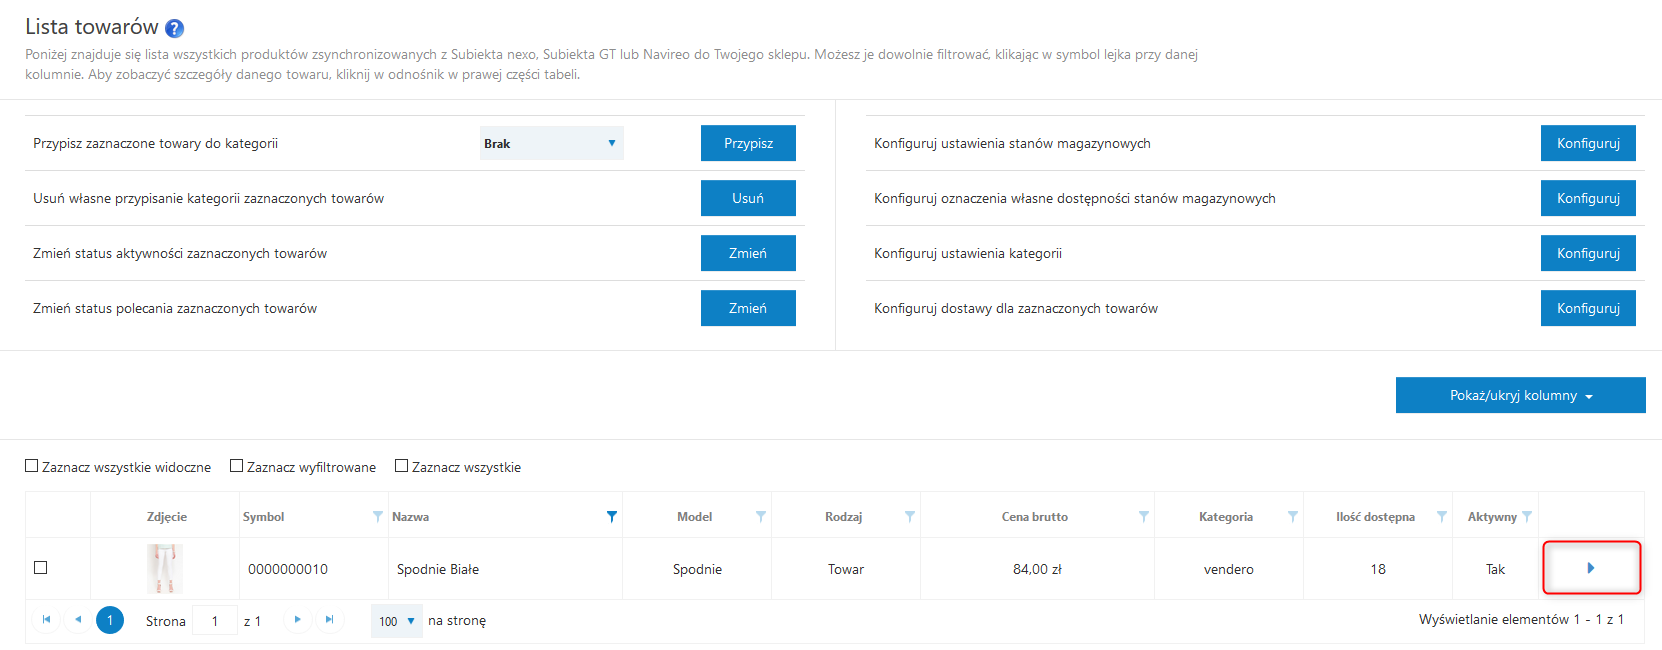Click 'Usuń' to remove category assignment

click(748, 198)
